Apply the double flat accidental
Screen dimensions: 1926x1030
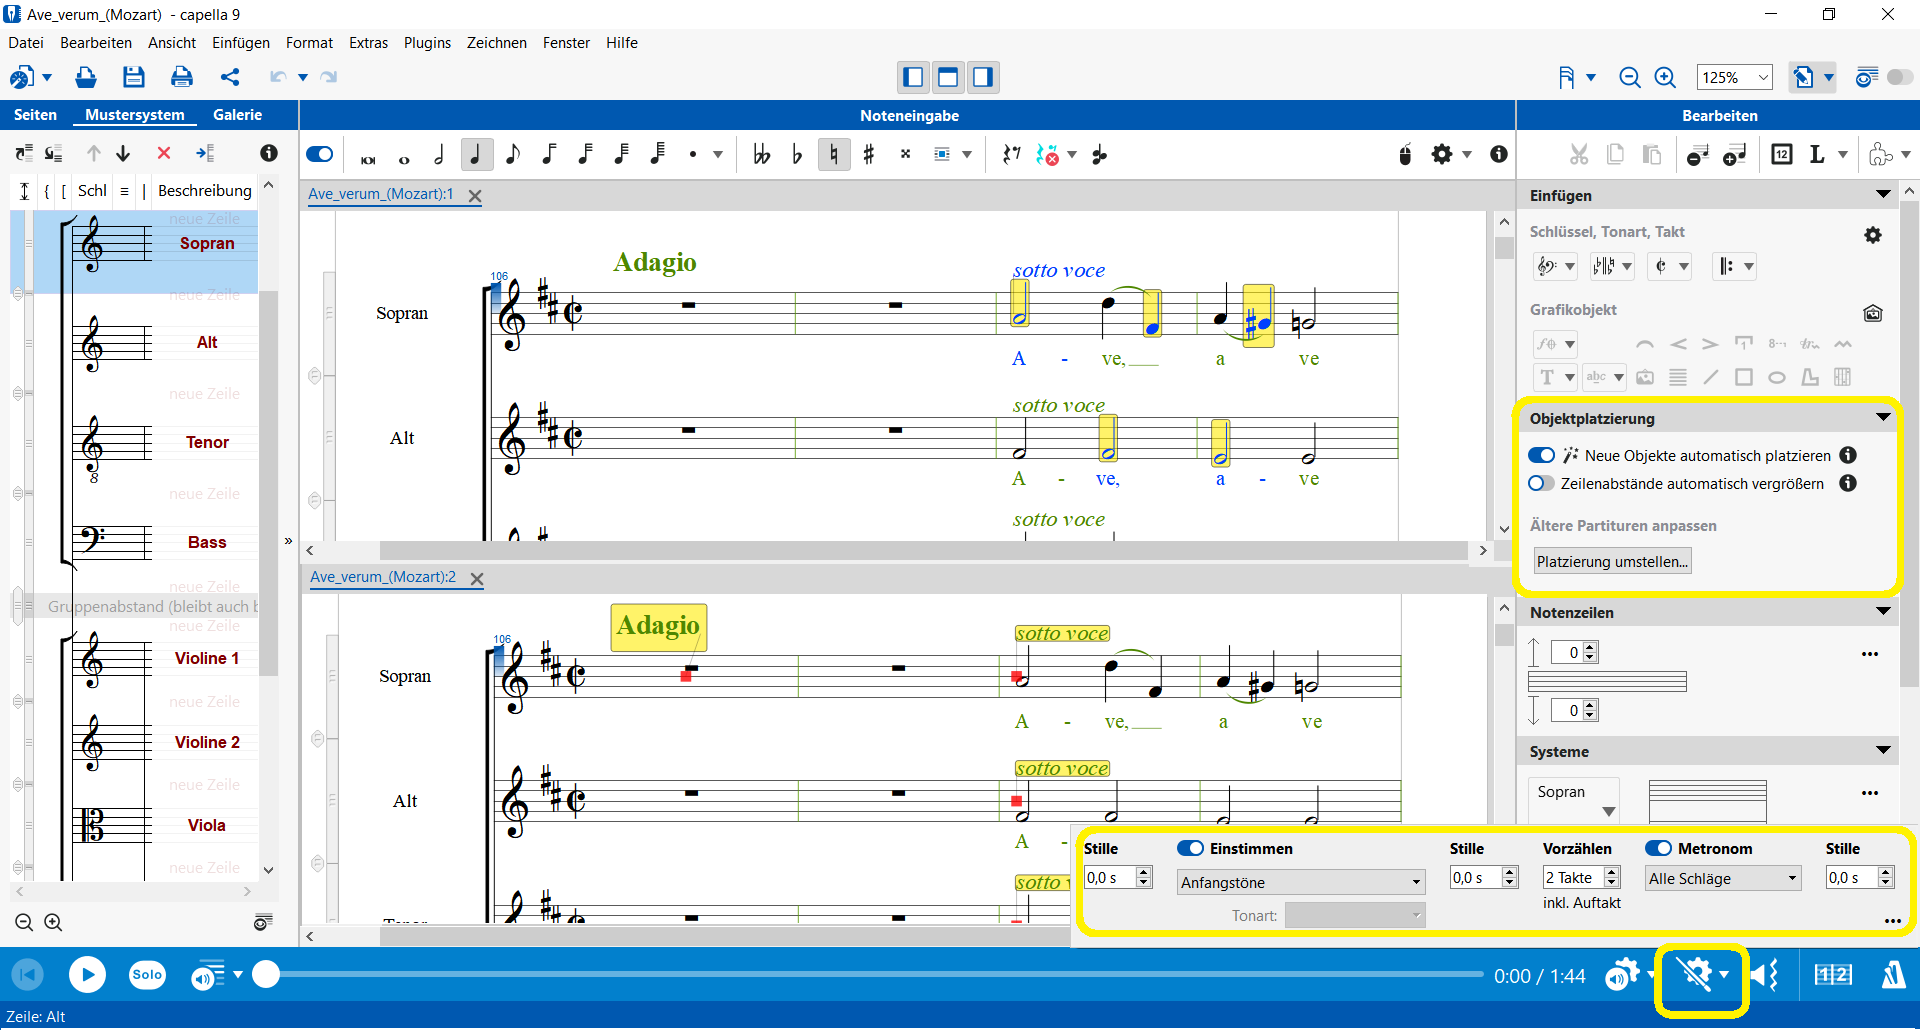point(762,154)
